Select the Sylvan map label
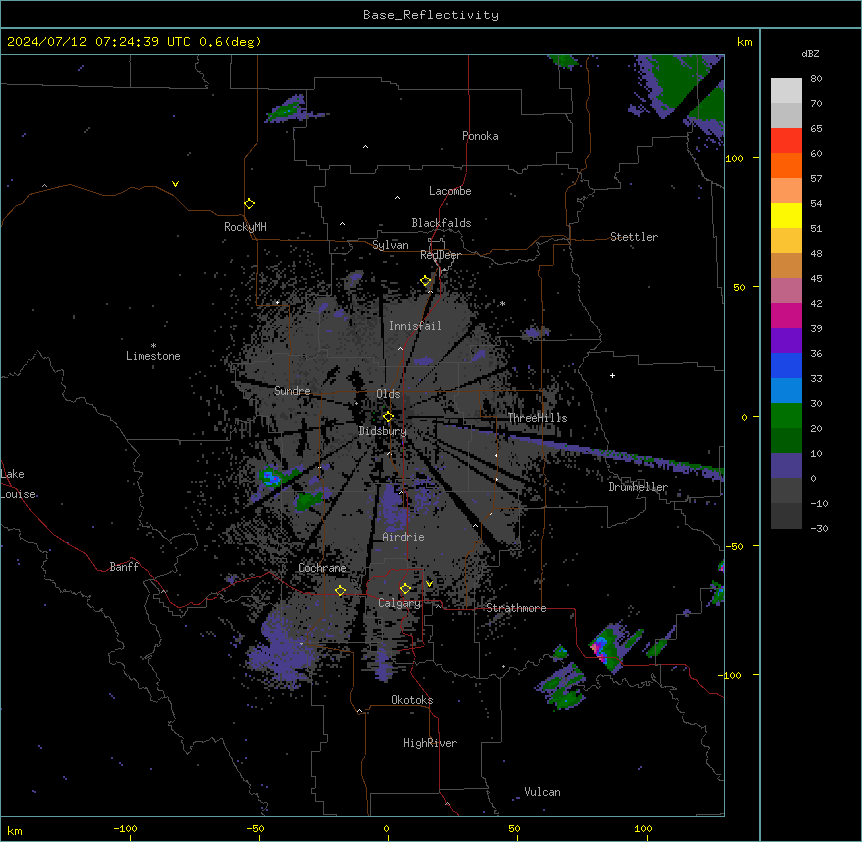The height and width of the screenshot is (842, 862). pos(390,245)
